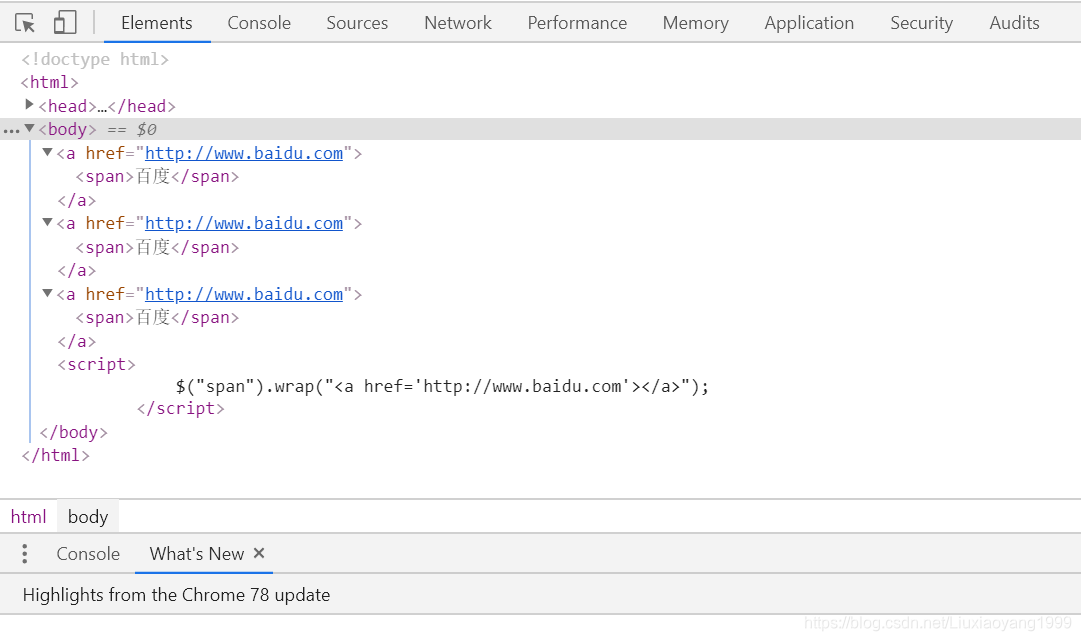The image size is (1081, 641).
Task: Open the Network tab
Action: [458, 23]
